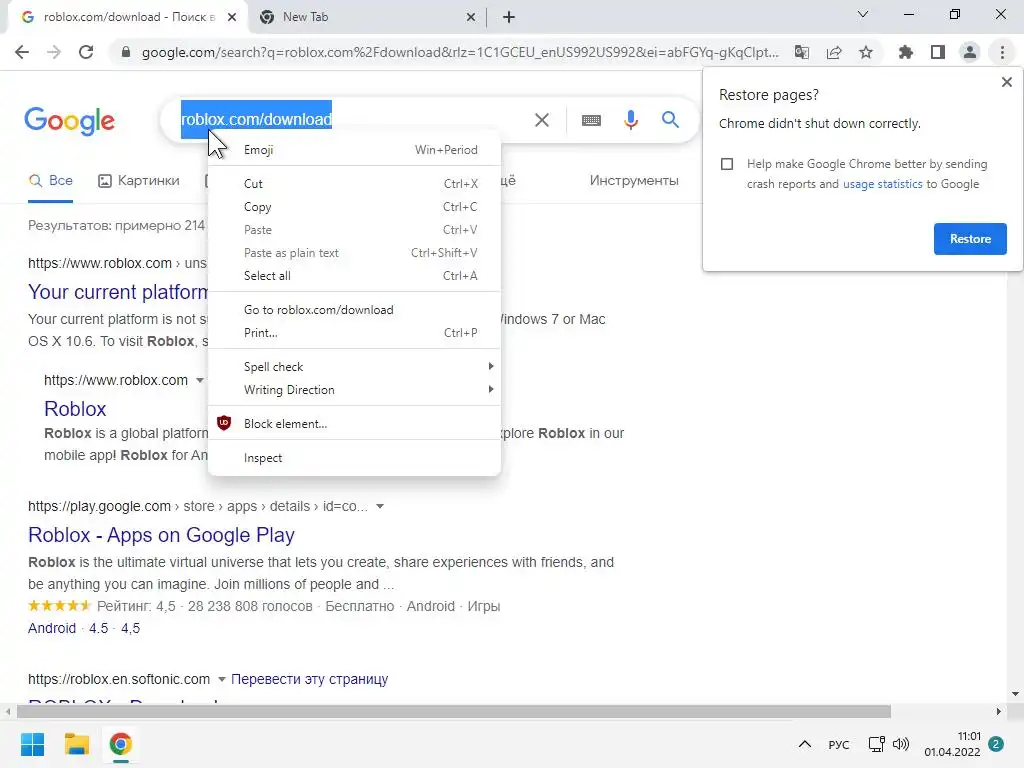The height and width of the screenshot is (768, 1024).
Task: Click the Android link under the Play result
Action: (x=52, y=628)
